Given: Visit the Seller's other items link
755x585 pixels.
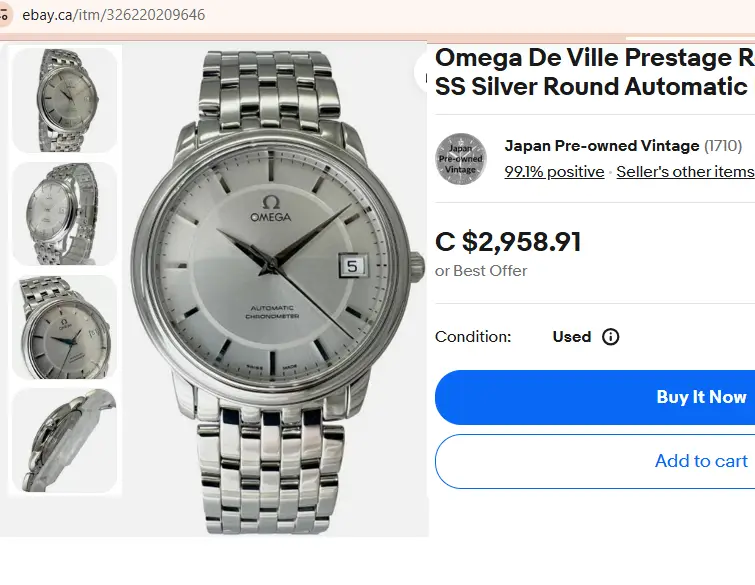Looking at the screenshot, I should click(685, 172).
